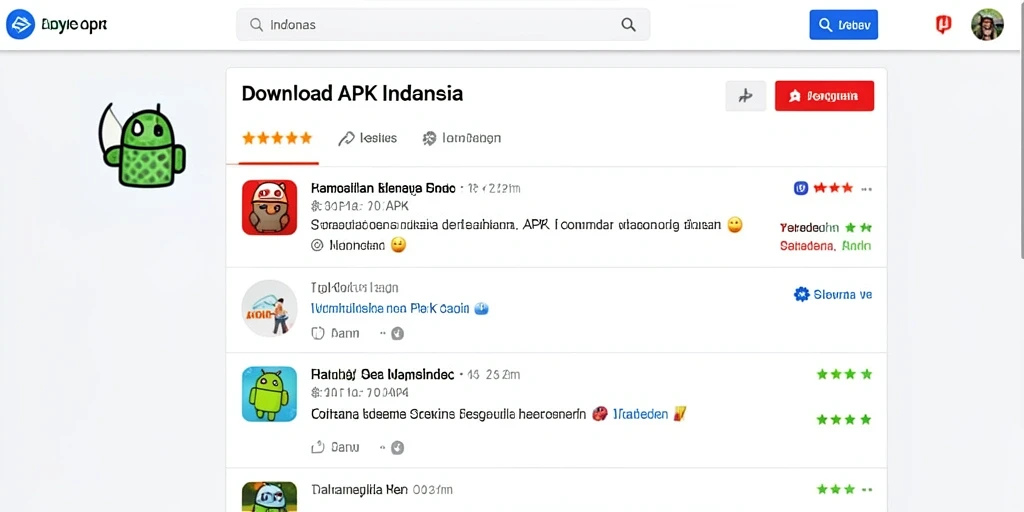Click the blue globe emoji in second row
The width and height of the screenshot is (1024, 512).
coord(481,308)
